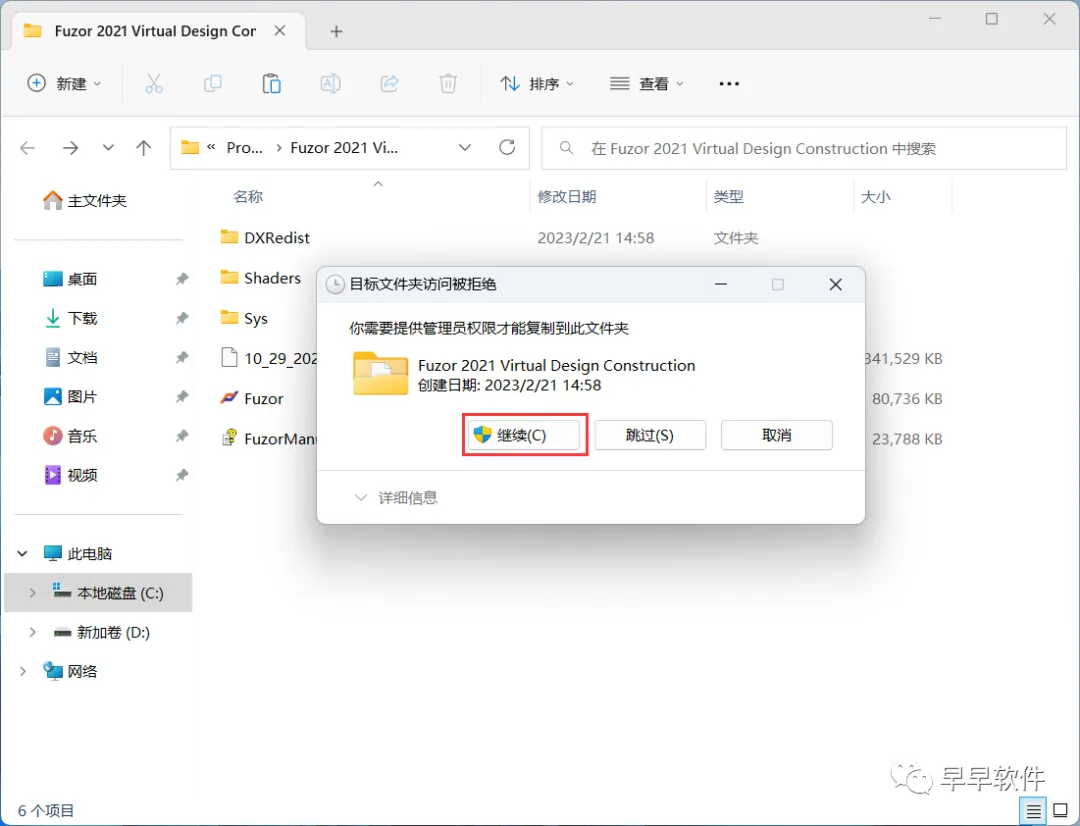
Task: Open 文档 Documents in sidebar
Action: [70, 358]
